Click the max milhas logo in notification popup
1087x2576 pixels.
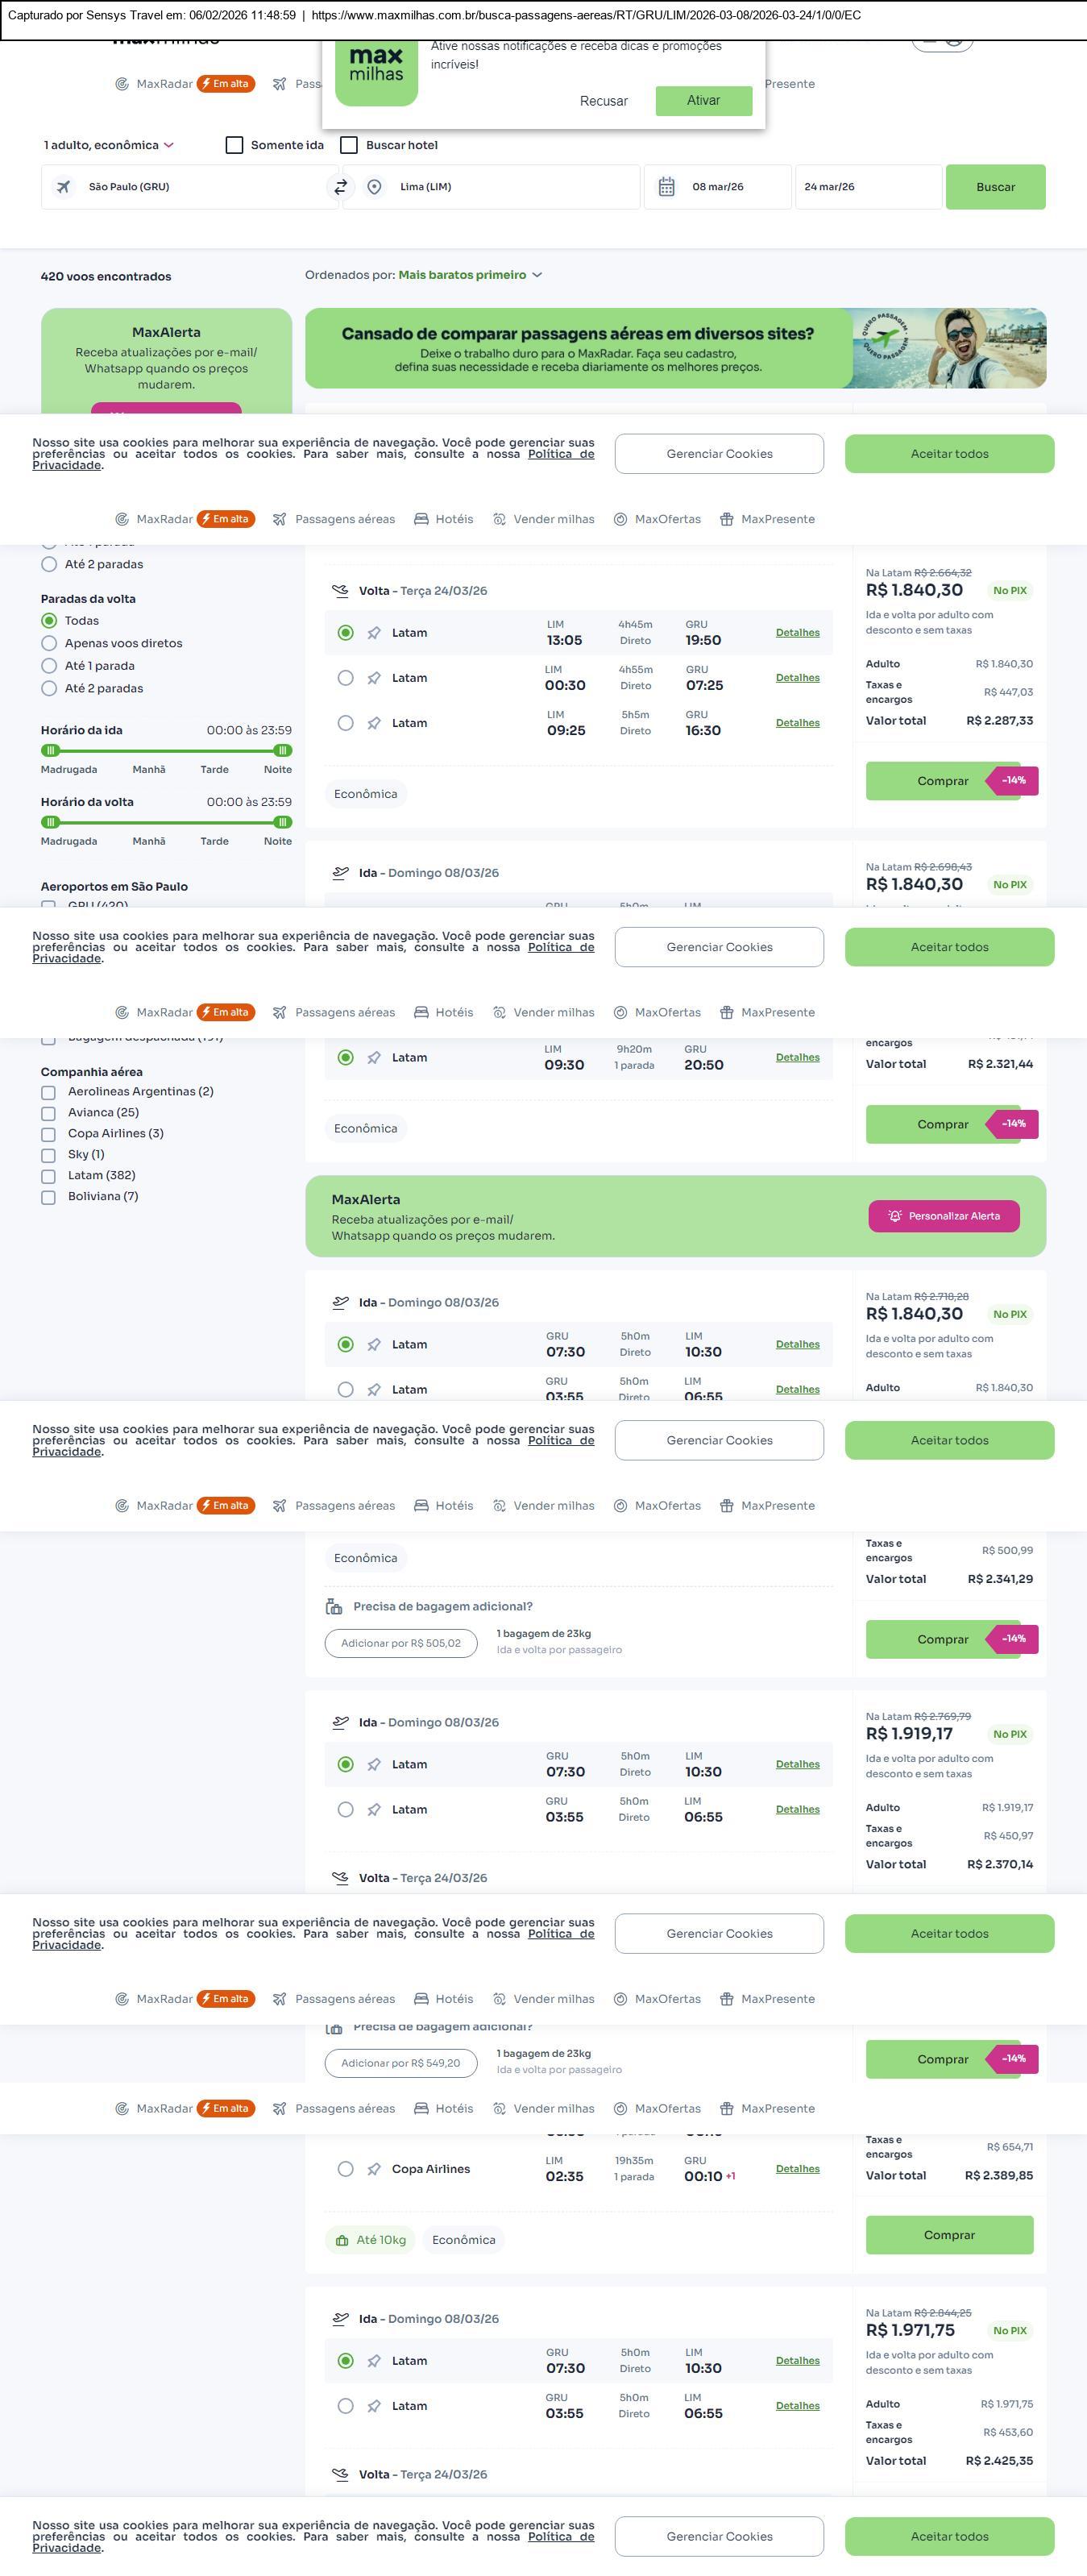point(376,68)
